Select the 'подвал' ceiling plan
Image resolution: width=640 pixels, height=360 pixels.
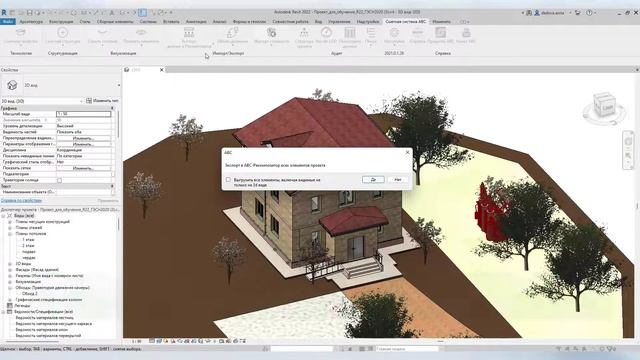pyautogui.click(x=29, y=252)
